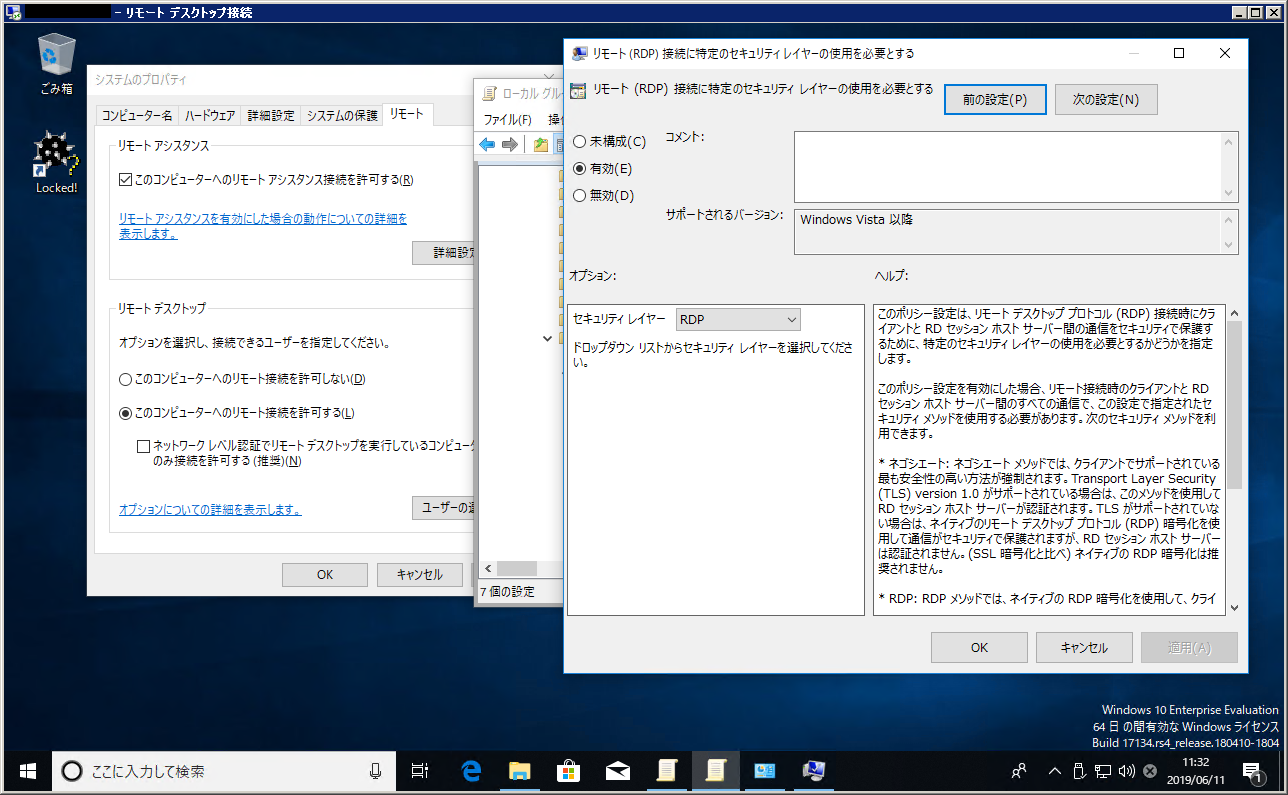Launch Microsoft Edge from the taskbar

471,771
